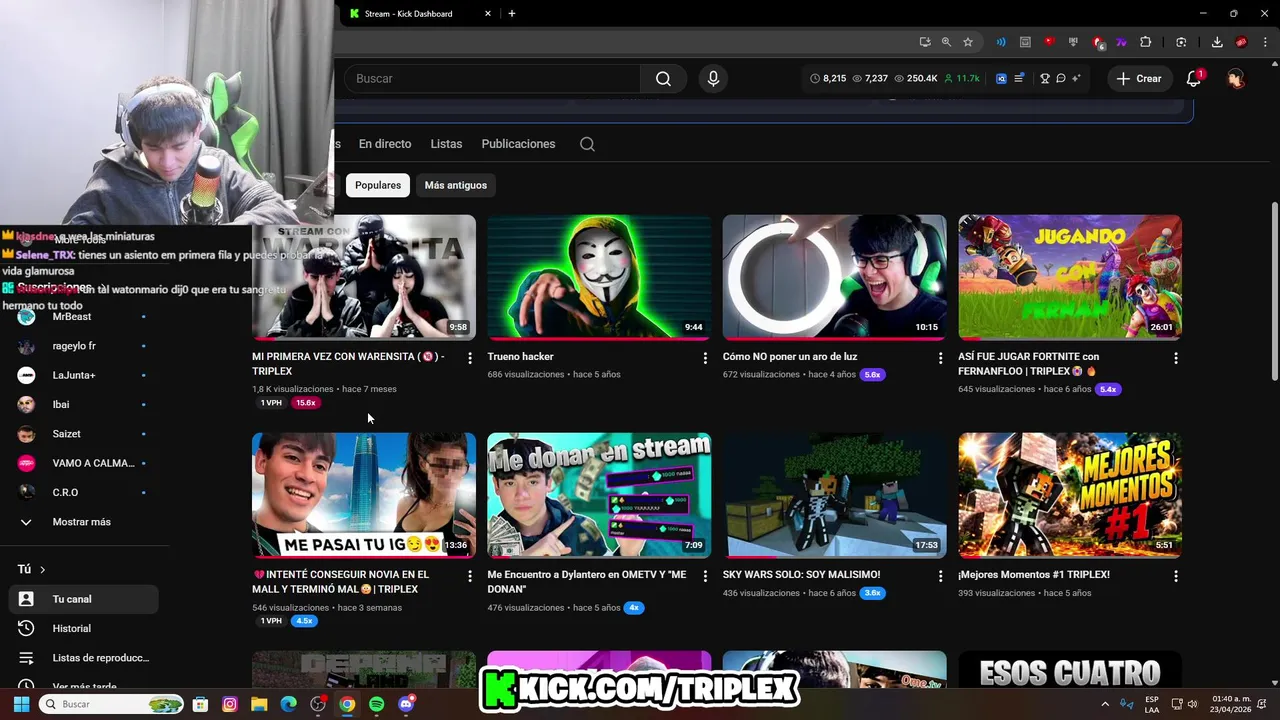Click the Crear button
The width and height of the screenshot is (1280, 720).
tap(1139, 79)
